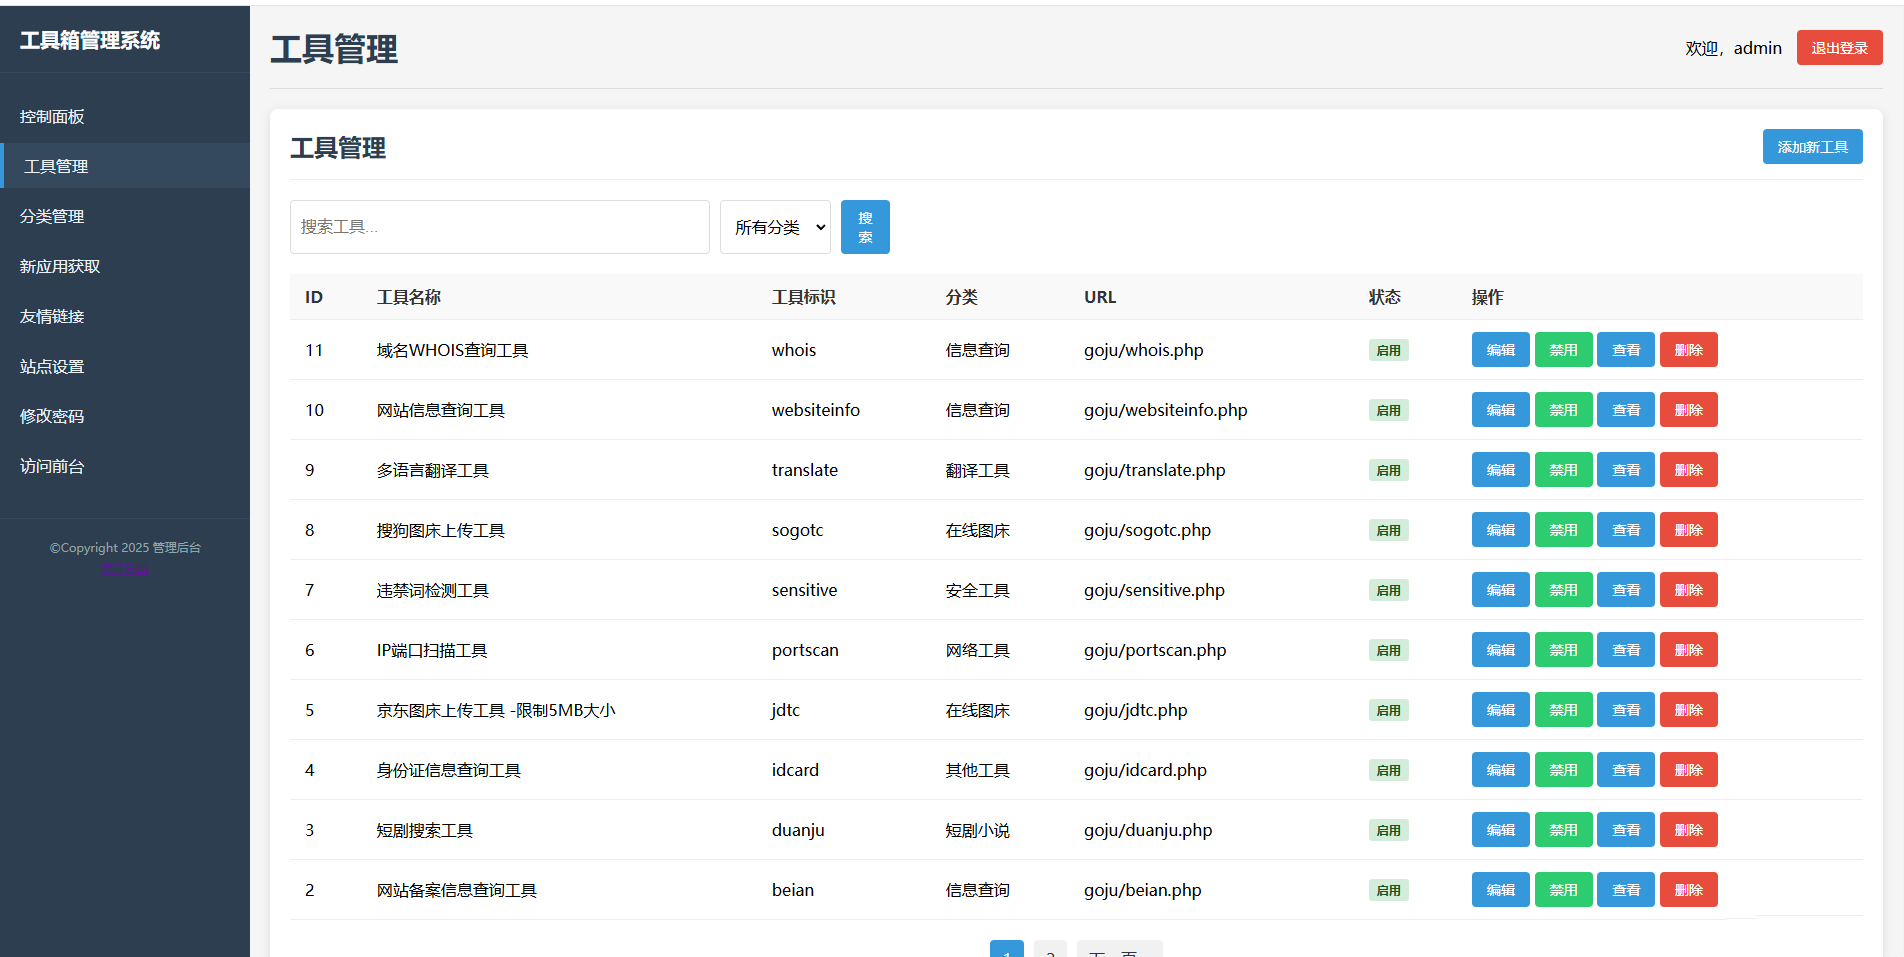Open the 菜鸟乐园 footer link
The image size is (1904, 957).
(x=125, y=568)
